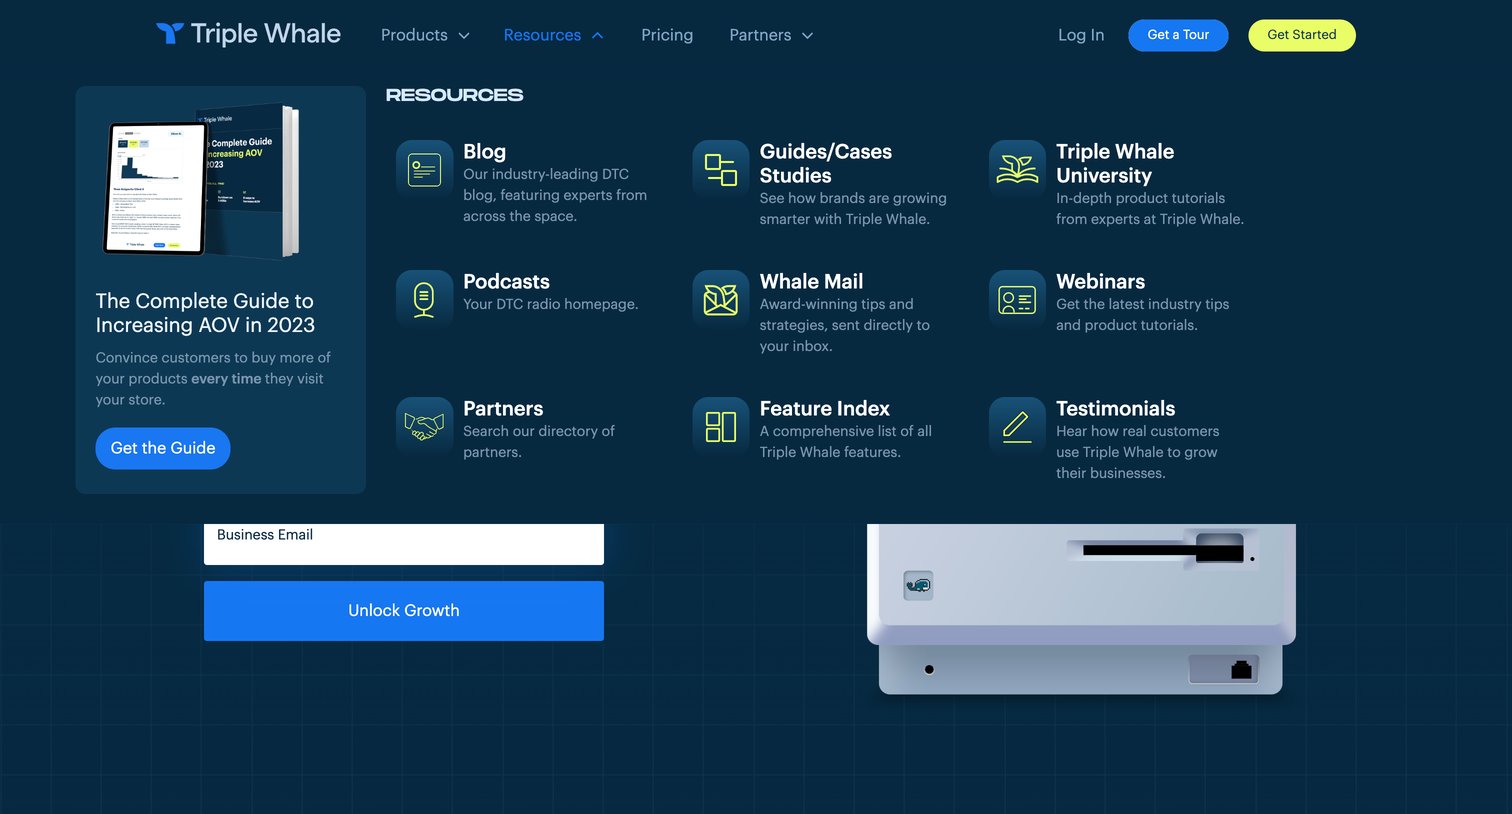1512x814 pixels.
Task: Click the Get the Guide button
Action: [163, 448]
